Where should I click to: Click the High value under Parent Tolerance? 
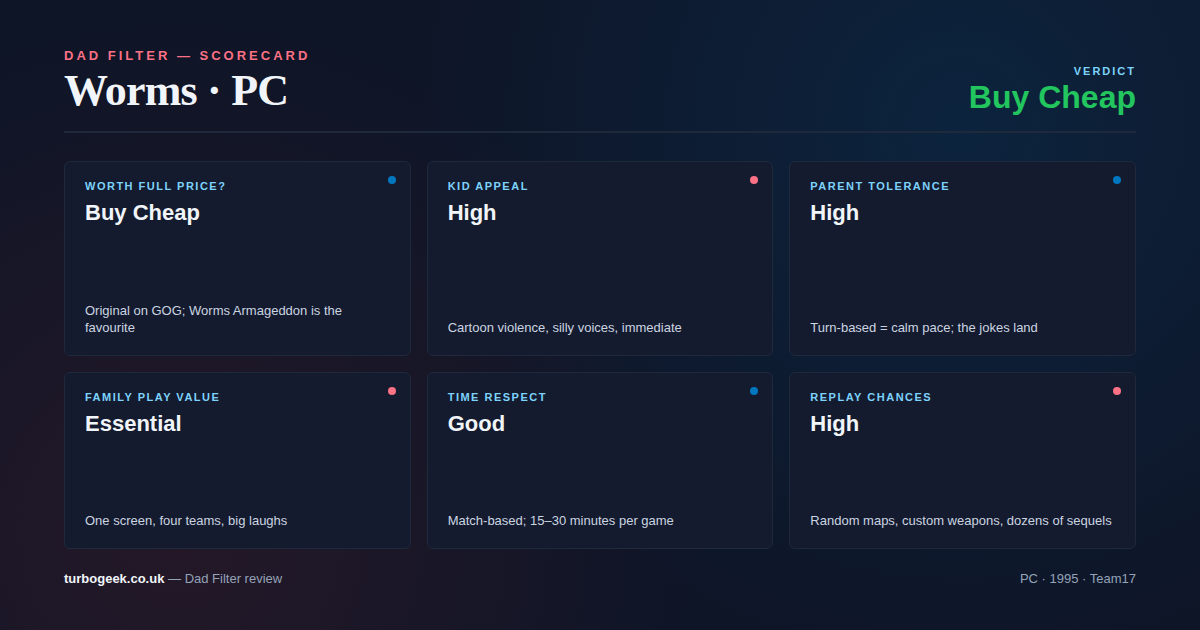pos(834,212)
